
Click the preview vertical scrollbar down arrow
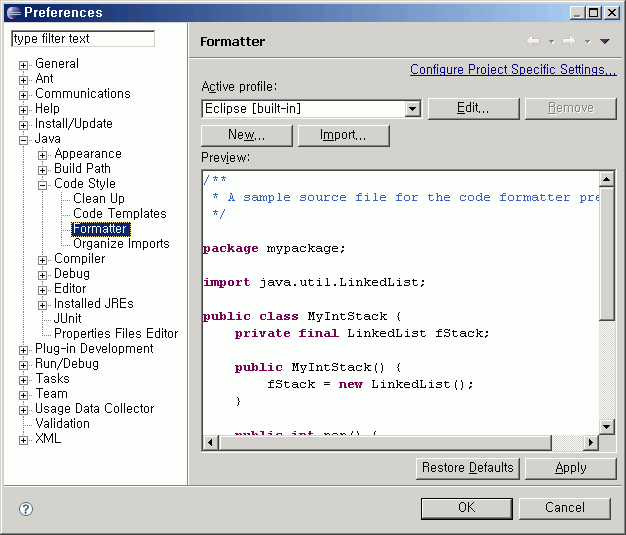pyautogui.click(x=606, y=427)
